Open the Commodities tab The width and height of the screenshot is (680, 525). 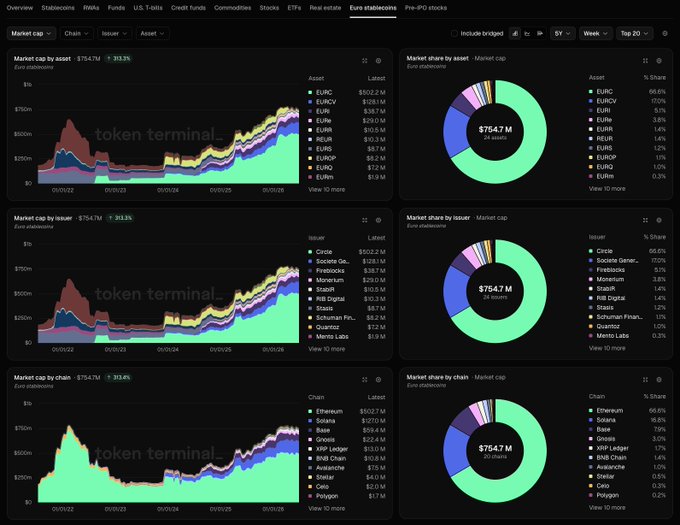232,8
